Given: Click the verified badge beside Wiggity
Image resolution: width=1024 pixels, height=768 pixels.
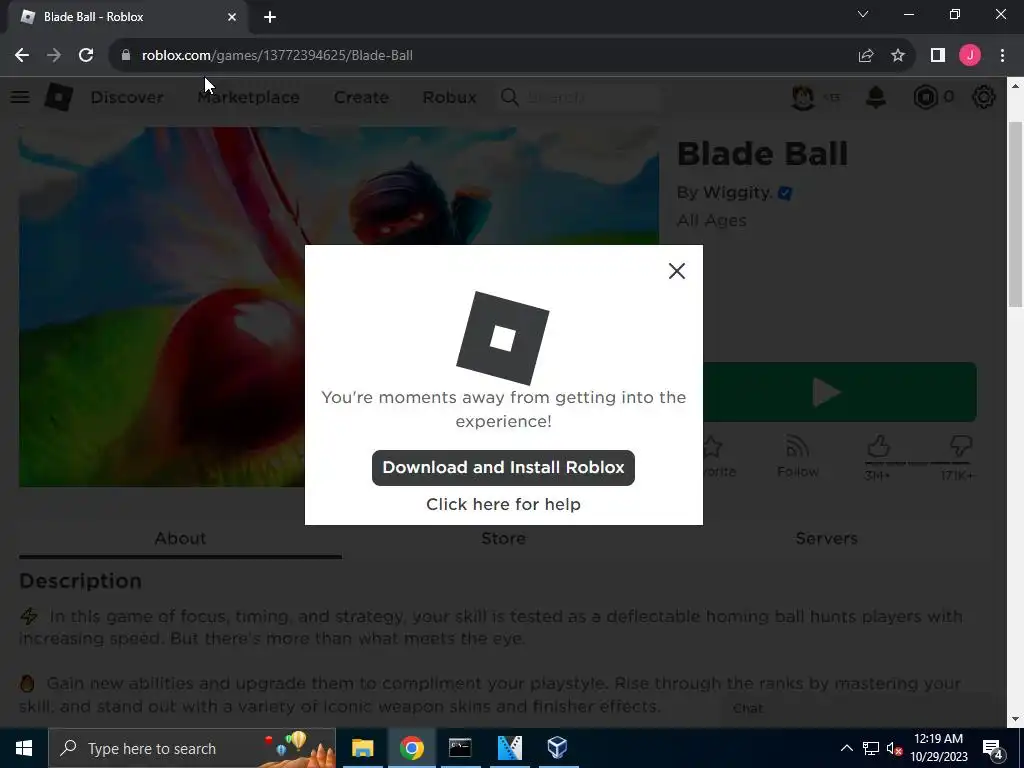Looking at the screenshot, I should tap(785, 193).
